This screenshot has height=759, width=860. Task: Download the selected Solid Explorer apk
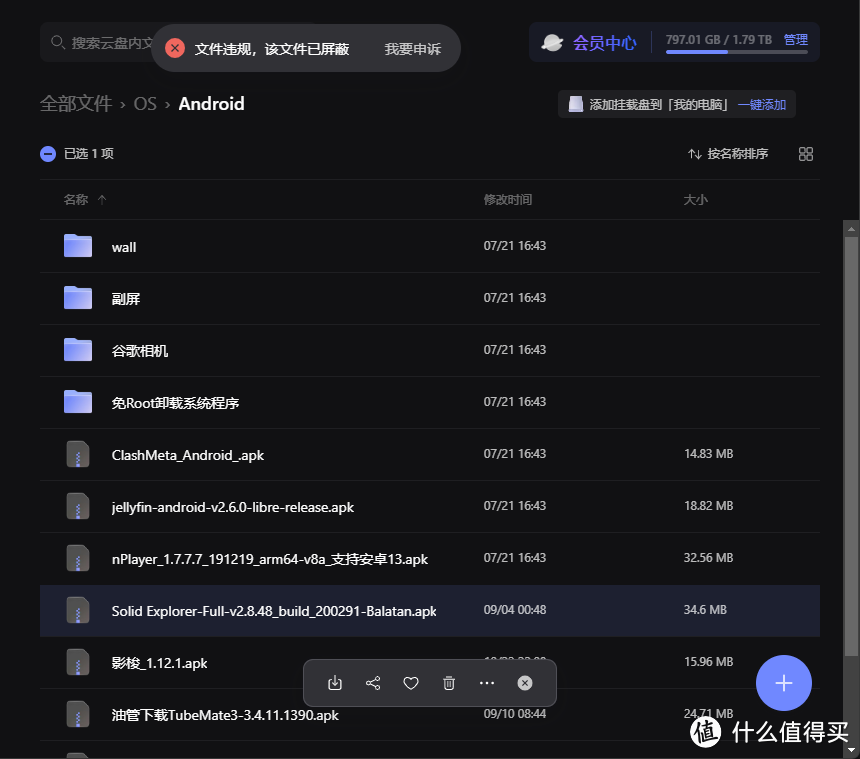[x=334, y=683]
